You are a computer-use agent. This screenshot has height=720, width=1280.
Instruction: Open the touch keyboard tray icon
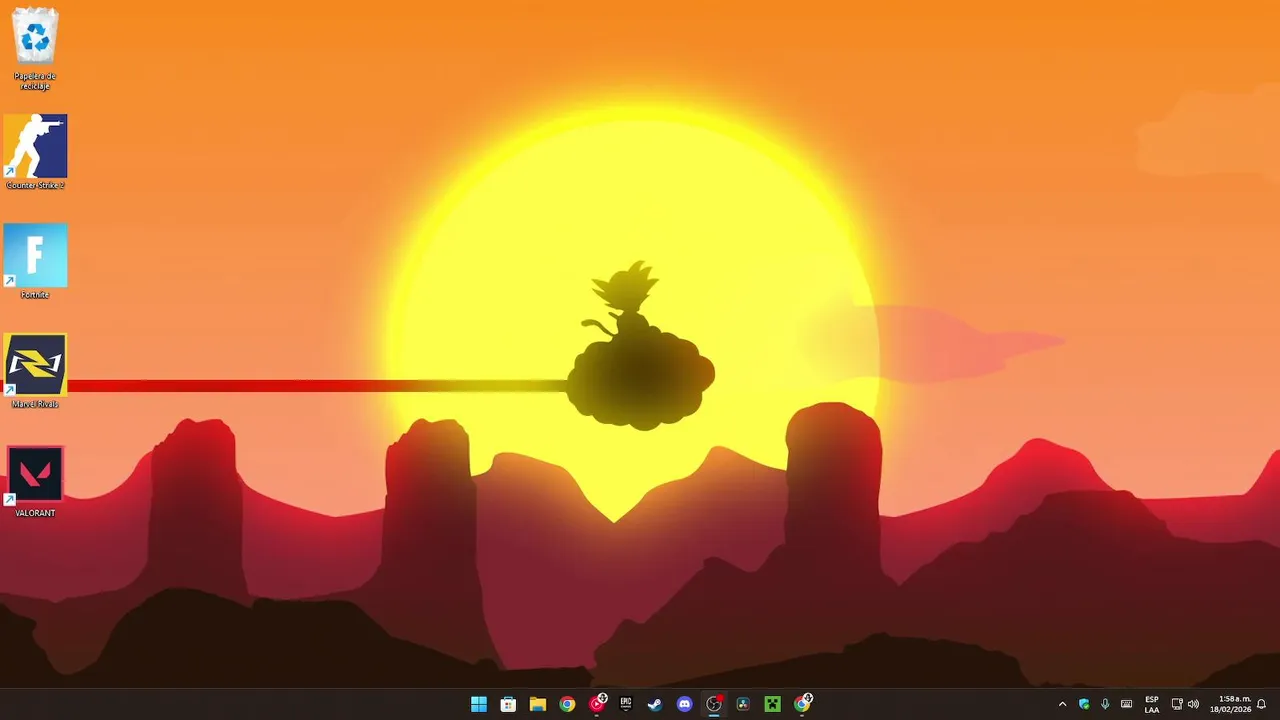(1127, 704)
